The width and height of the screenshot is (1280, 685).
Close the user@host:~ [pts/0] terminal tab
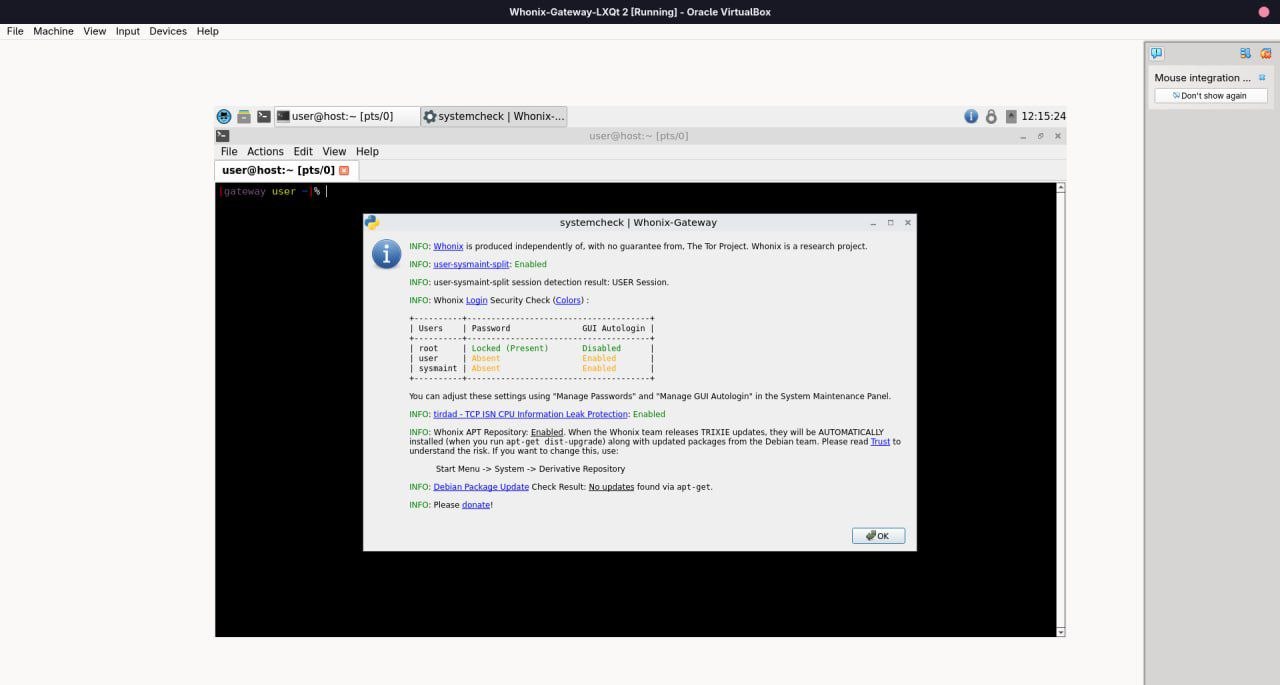coord(344,171)
